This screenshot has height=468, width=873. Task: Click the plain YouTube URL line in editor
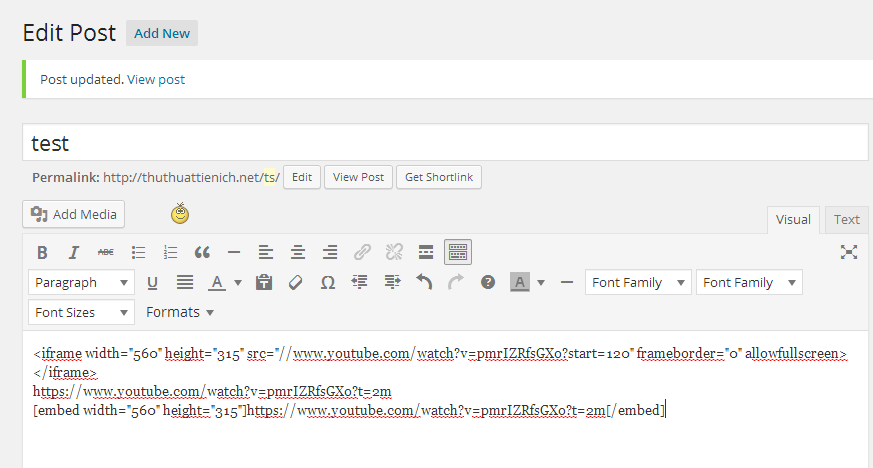pyautogui.click(x=212, y=391)
